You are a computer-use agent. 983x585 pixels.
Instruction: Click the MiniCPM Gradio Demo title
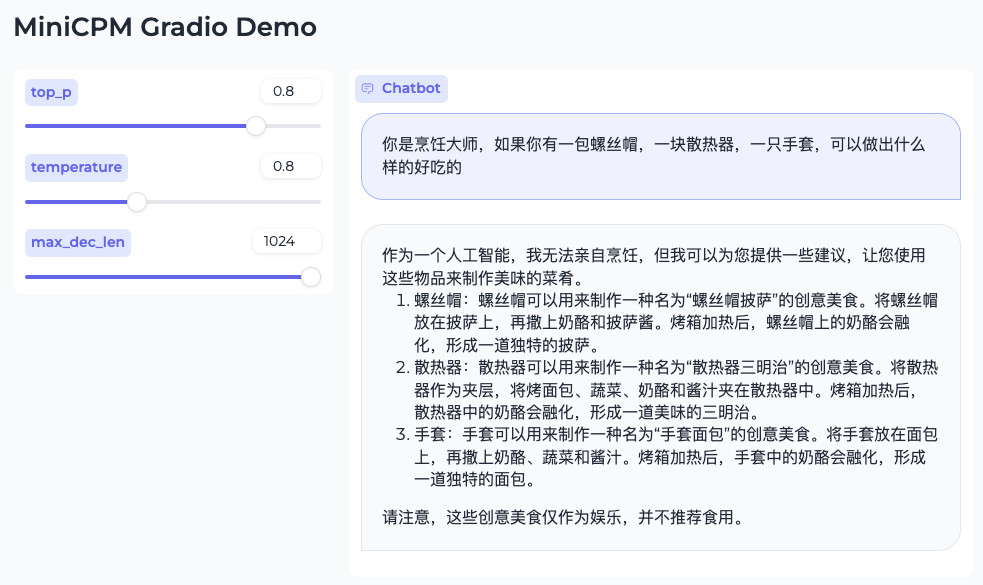pos(165,27)
